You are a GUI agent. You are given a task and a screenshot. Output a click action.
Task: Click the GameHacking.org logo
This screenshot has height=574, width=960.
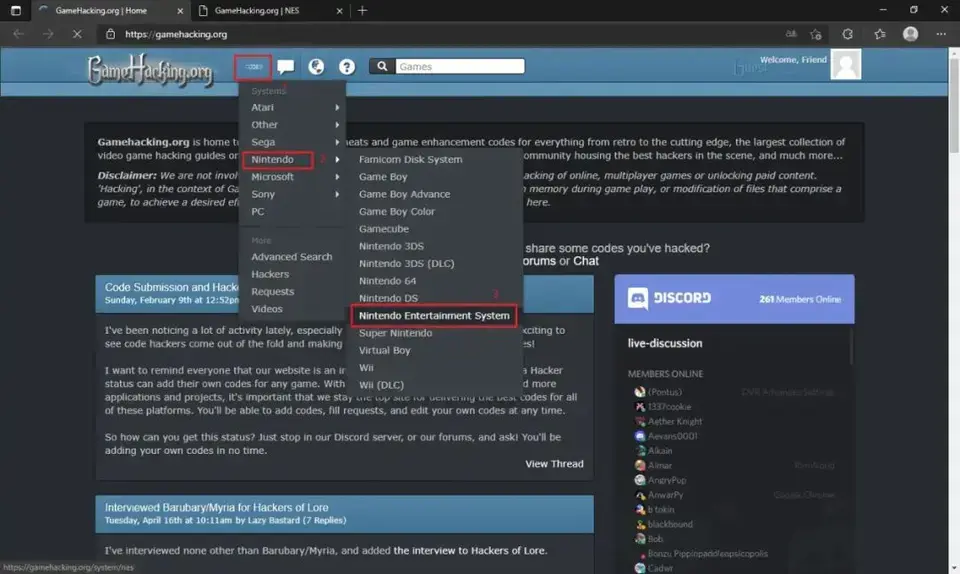point(149,69)
